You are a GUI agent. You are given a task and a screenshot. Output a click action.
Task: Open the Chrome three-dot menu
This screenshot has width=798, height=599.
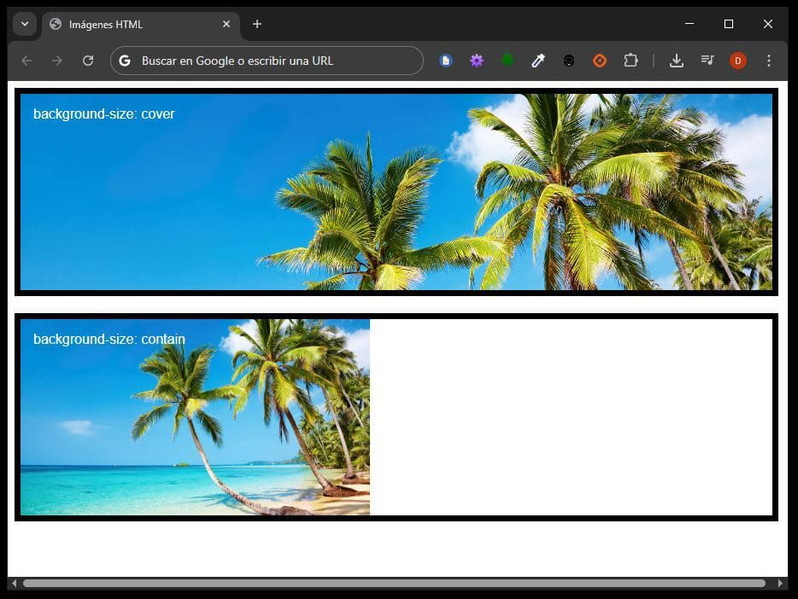coord(768,61)
